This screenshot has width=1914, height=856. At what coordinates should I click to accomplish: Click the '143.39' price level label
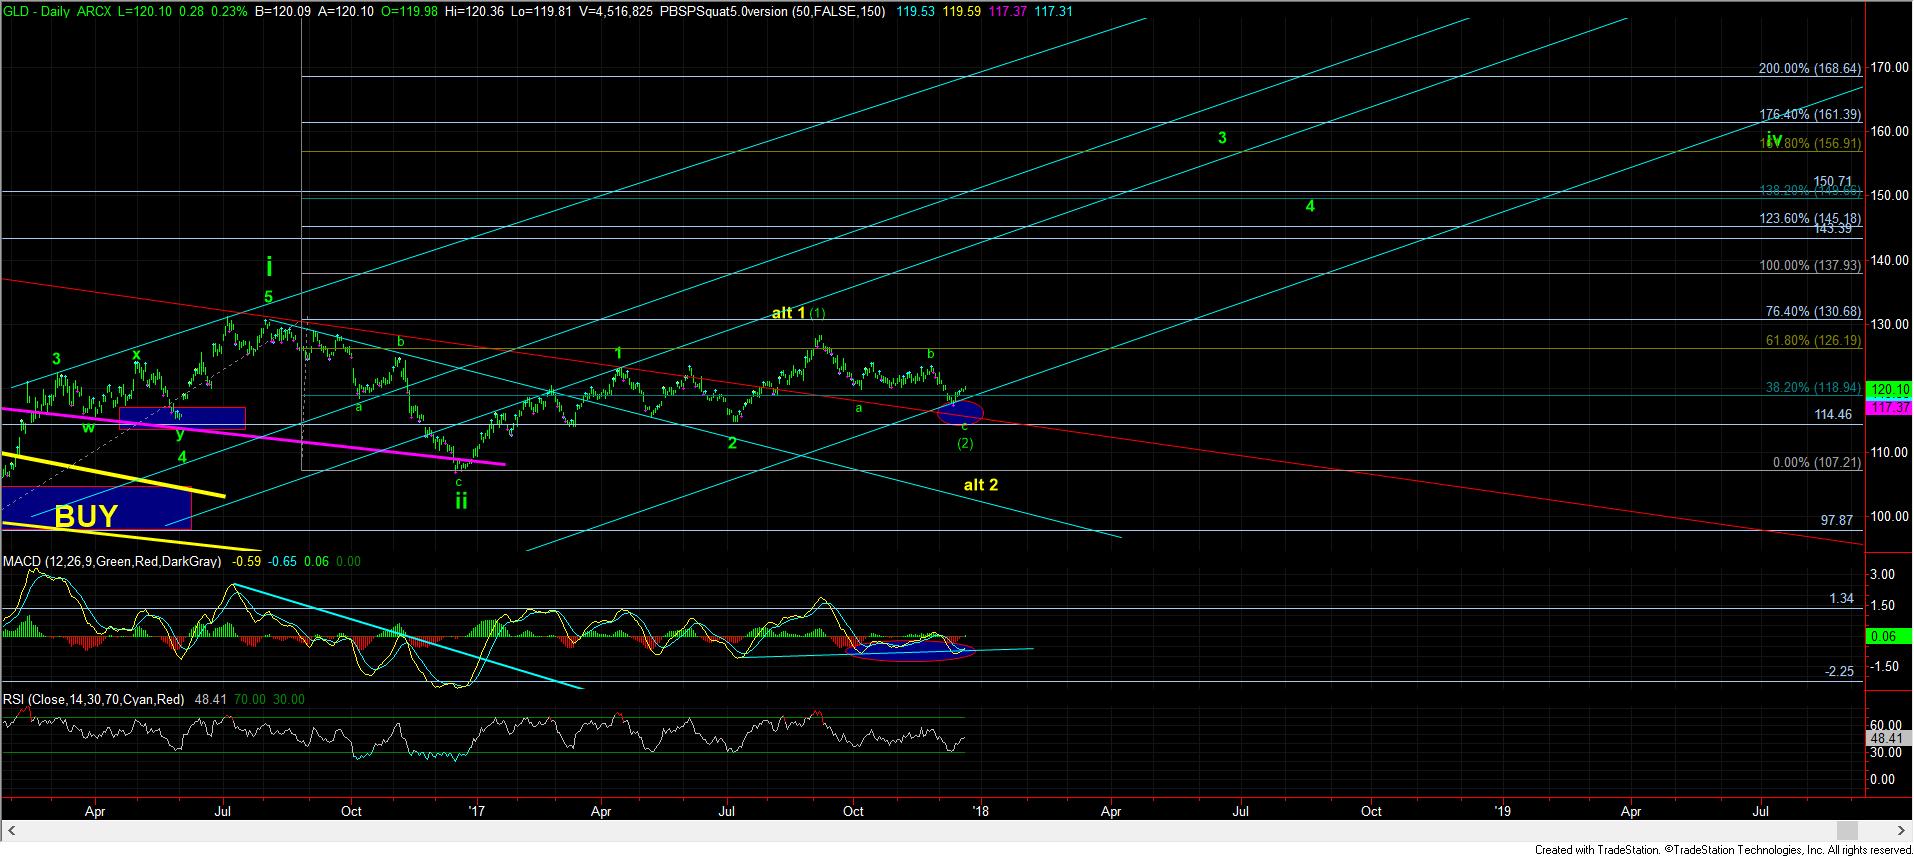point(1834,229)
